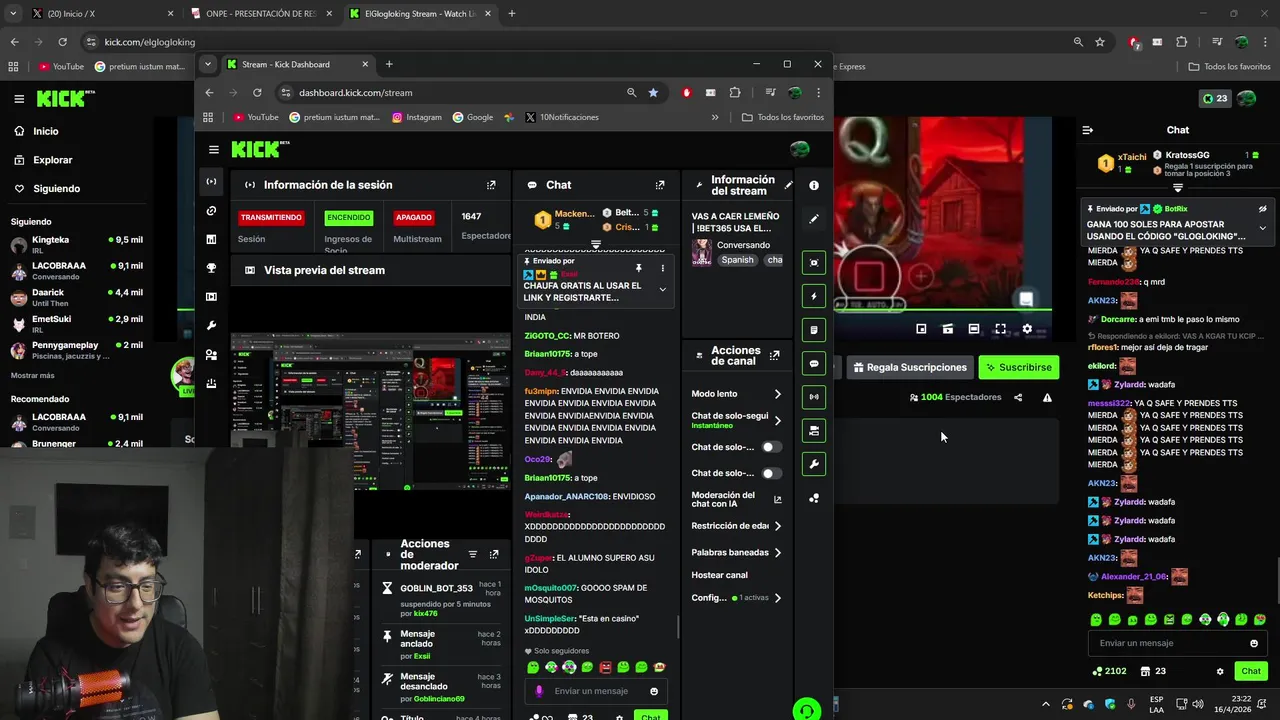Click the info circle icon in dashboard right toolbar
The height and width of the screenshot is (720, 1280).
(x=814, y=185)
